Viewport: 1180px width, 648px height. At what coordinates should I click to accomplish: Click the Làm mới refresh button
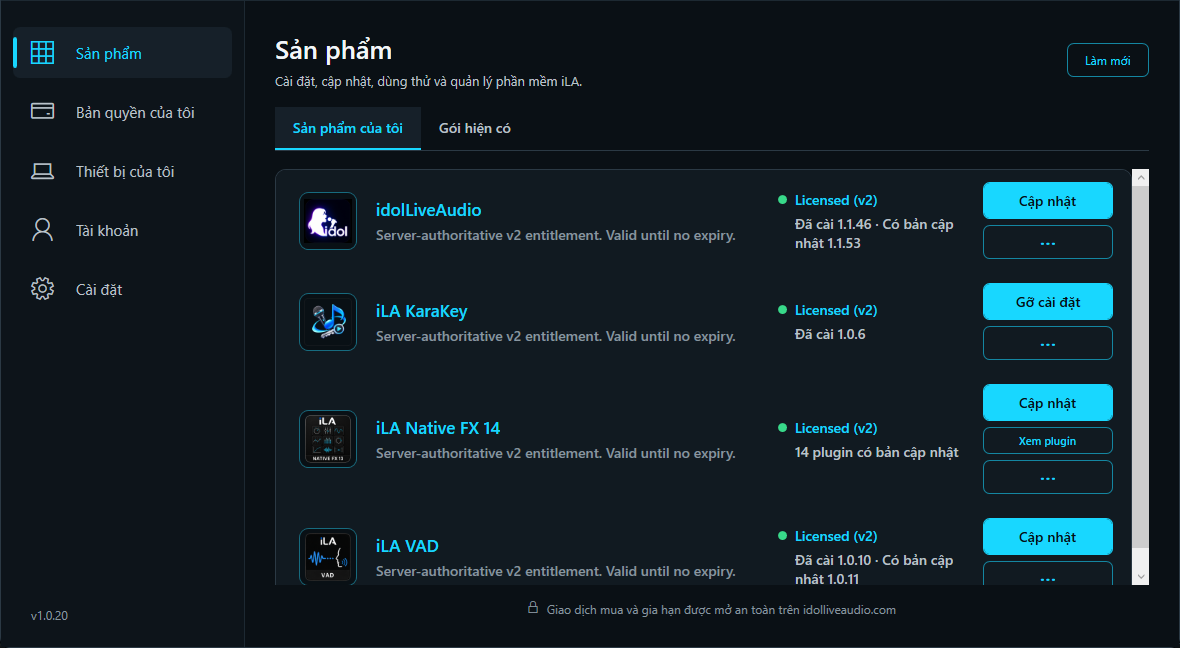1108,60
